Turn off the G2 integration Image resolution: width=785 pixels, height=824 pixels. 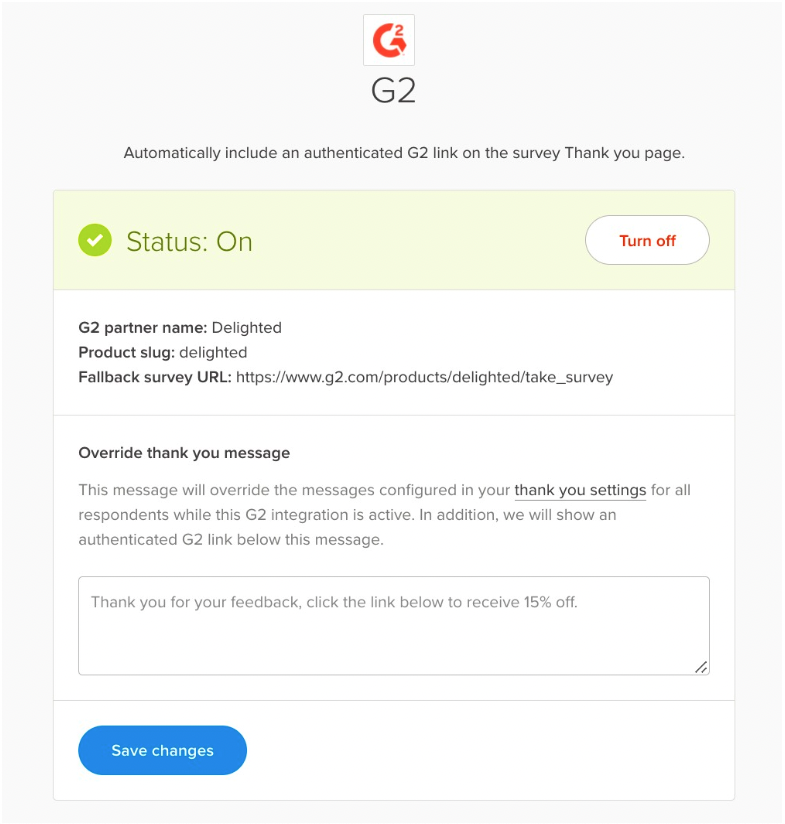click(x=647, y=241)
